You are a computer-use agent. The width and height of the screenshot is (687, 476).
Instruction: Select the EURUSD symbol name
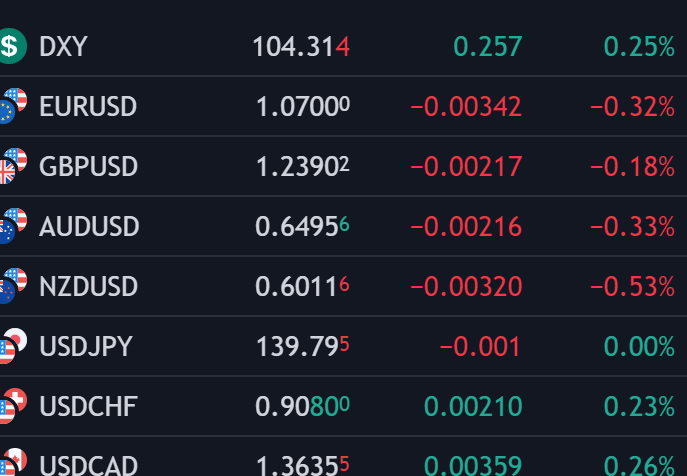click(88, 106)
